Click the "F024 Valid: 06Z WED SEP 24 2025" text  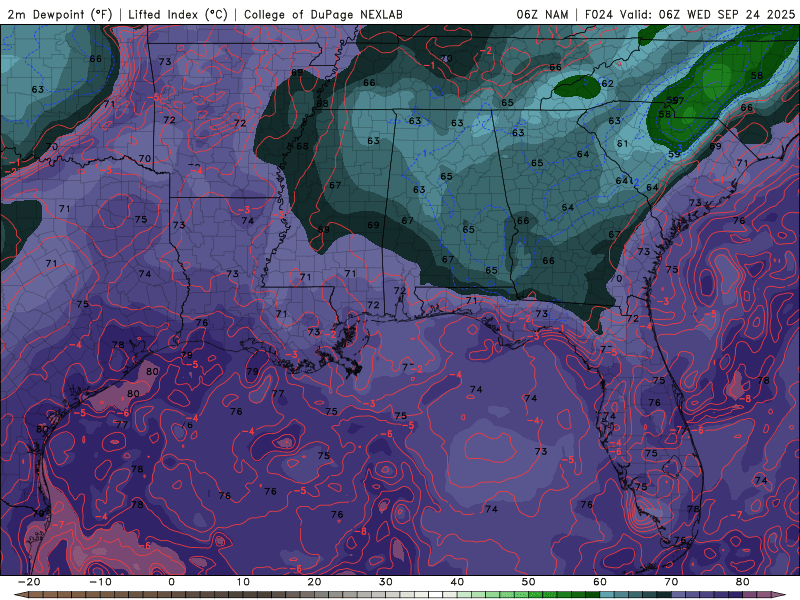[690, 14]
